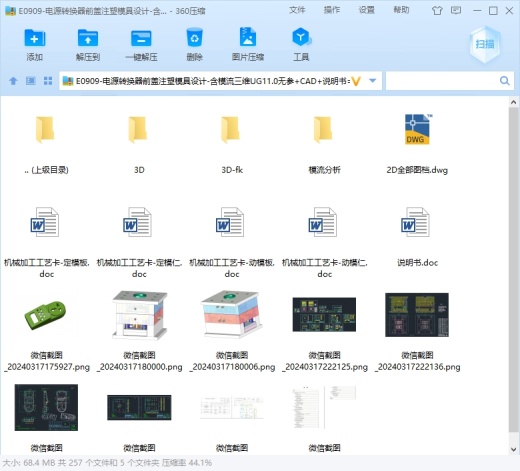Viewport: 520px width, 471px height.
Task: Go up one level with arrow icon
Action: point(13,81)
